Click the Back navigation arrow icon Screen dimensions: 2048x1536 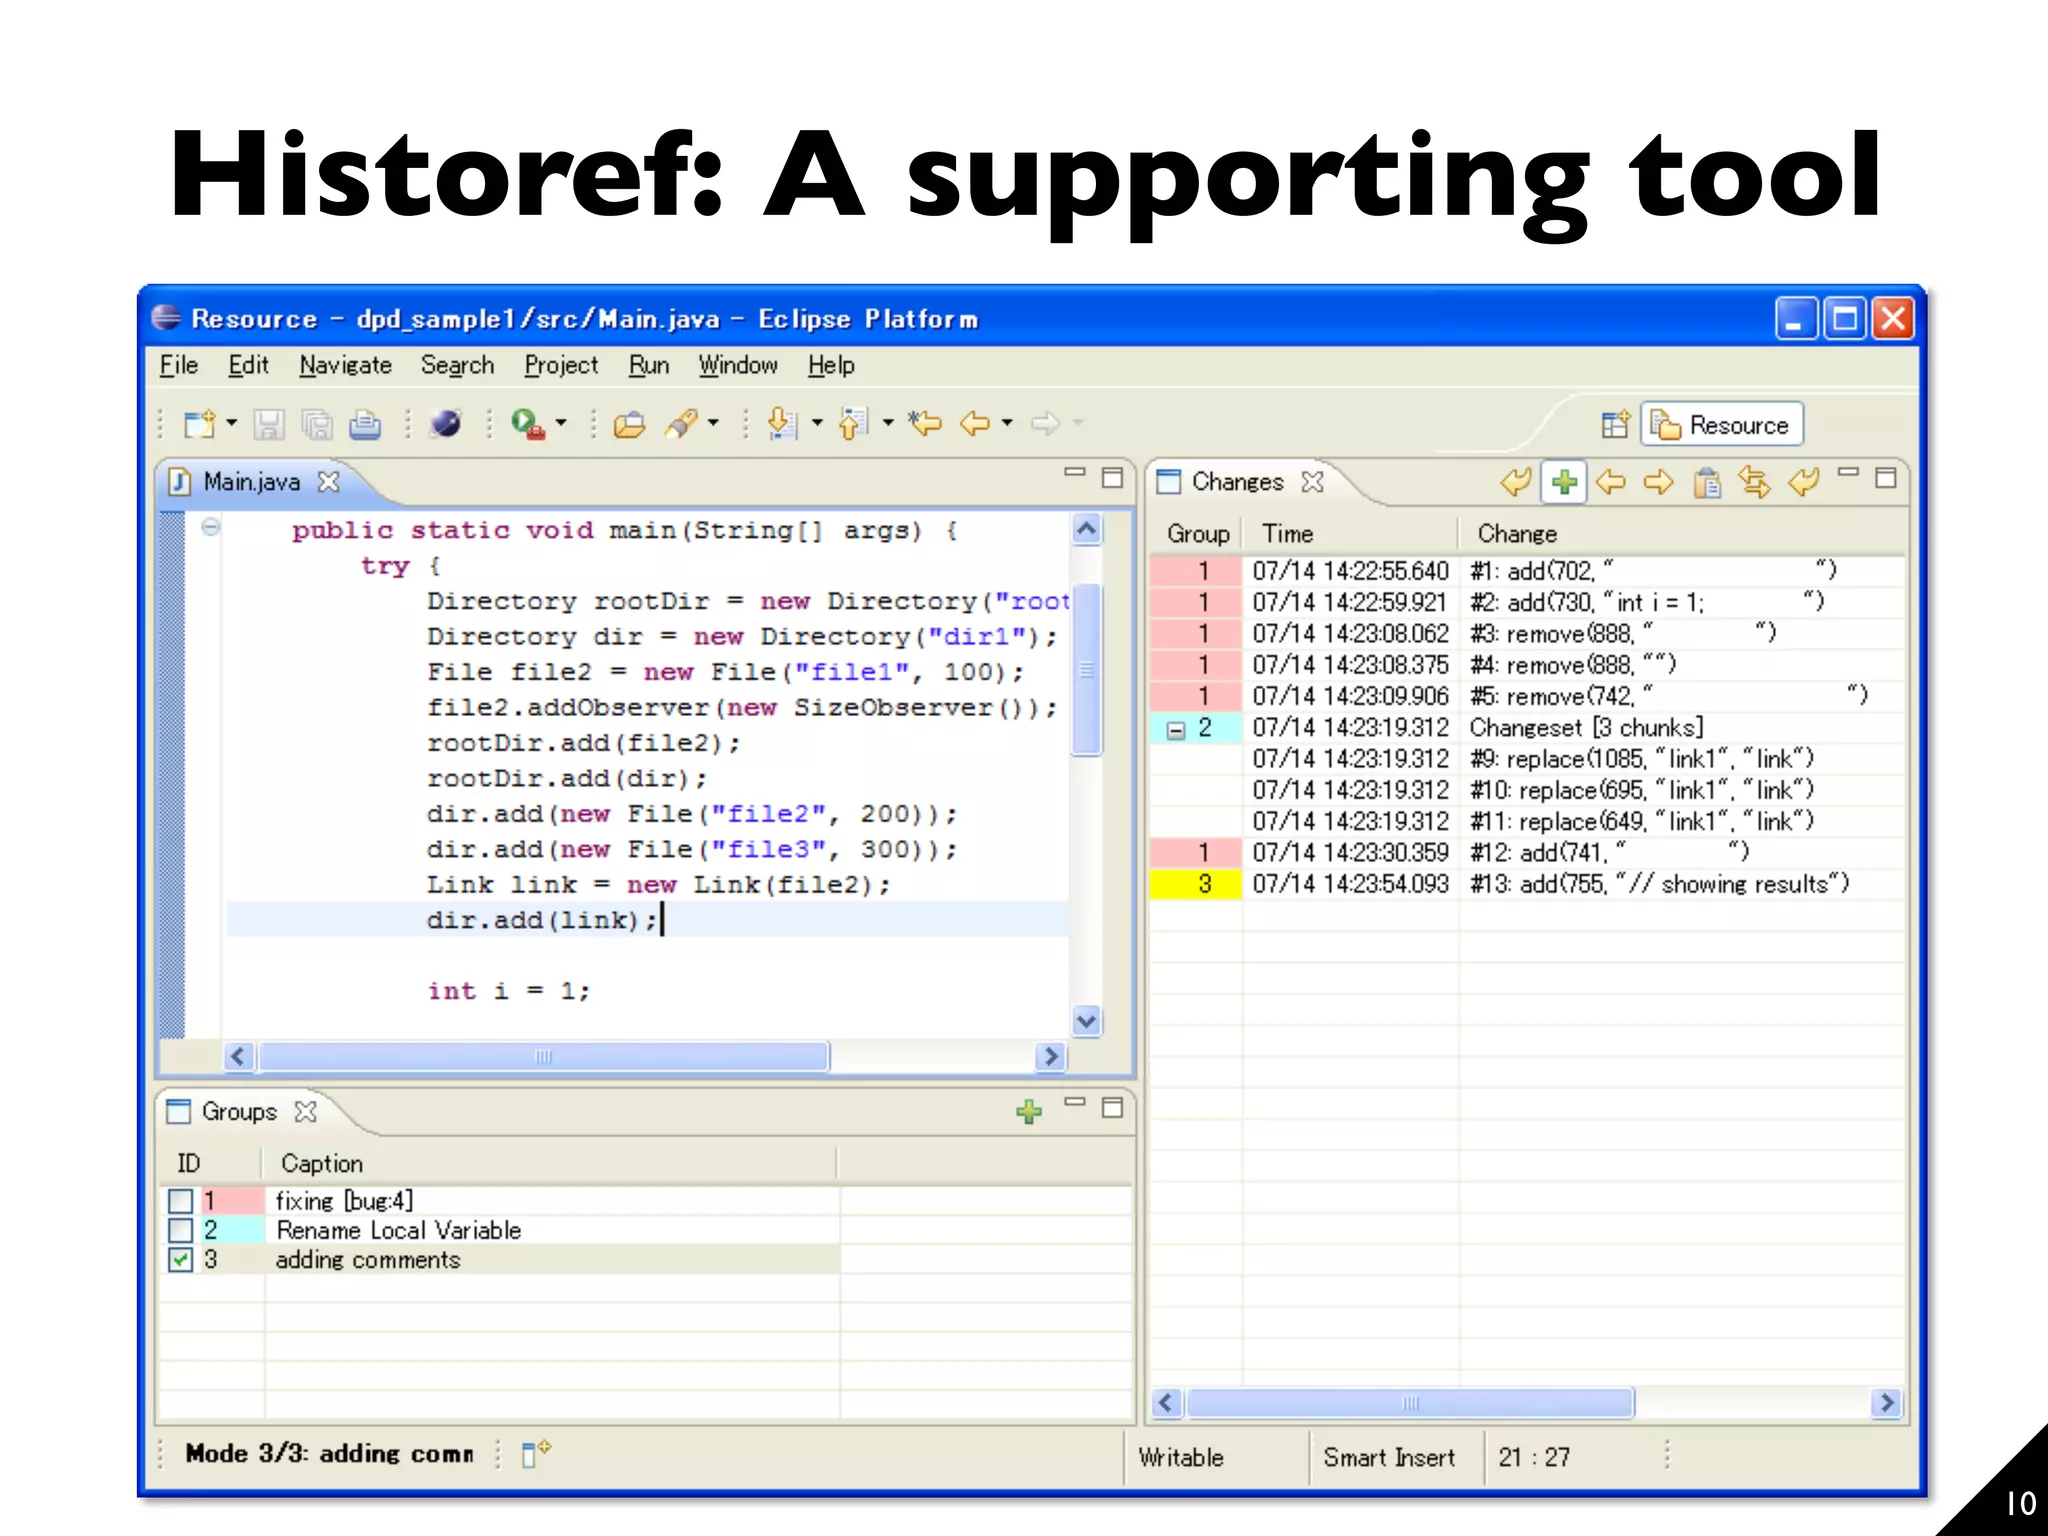(975, 424)
